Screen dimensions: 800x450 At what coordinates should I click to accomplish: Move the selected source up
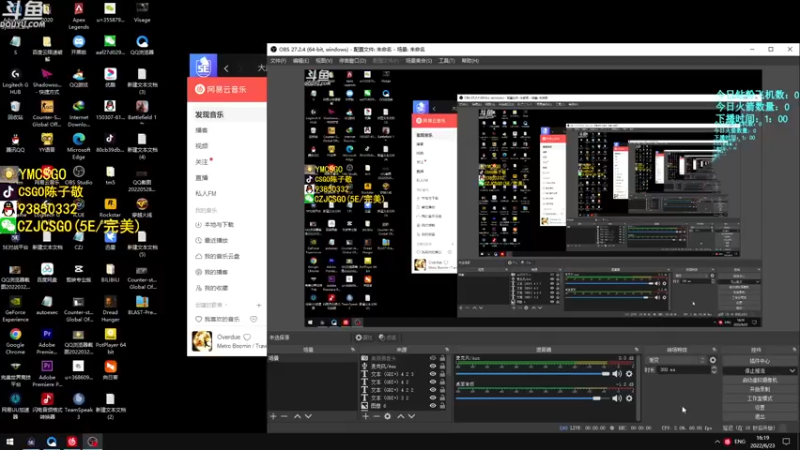click(401, 416)
